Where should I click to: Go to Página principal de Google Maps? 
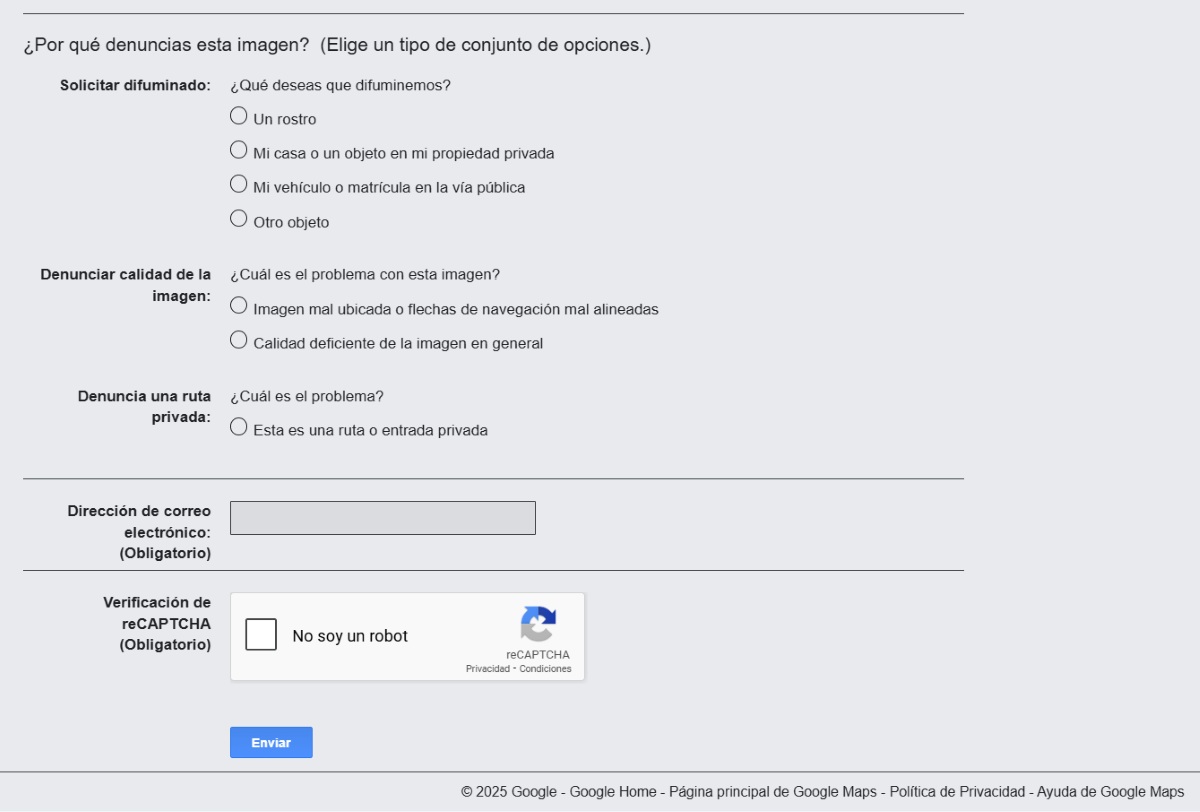coord(773,792)
